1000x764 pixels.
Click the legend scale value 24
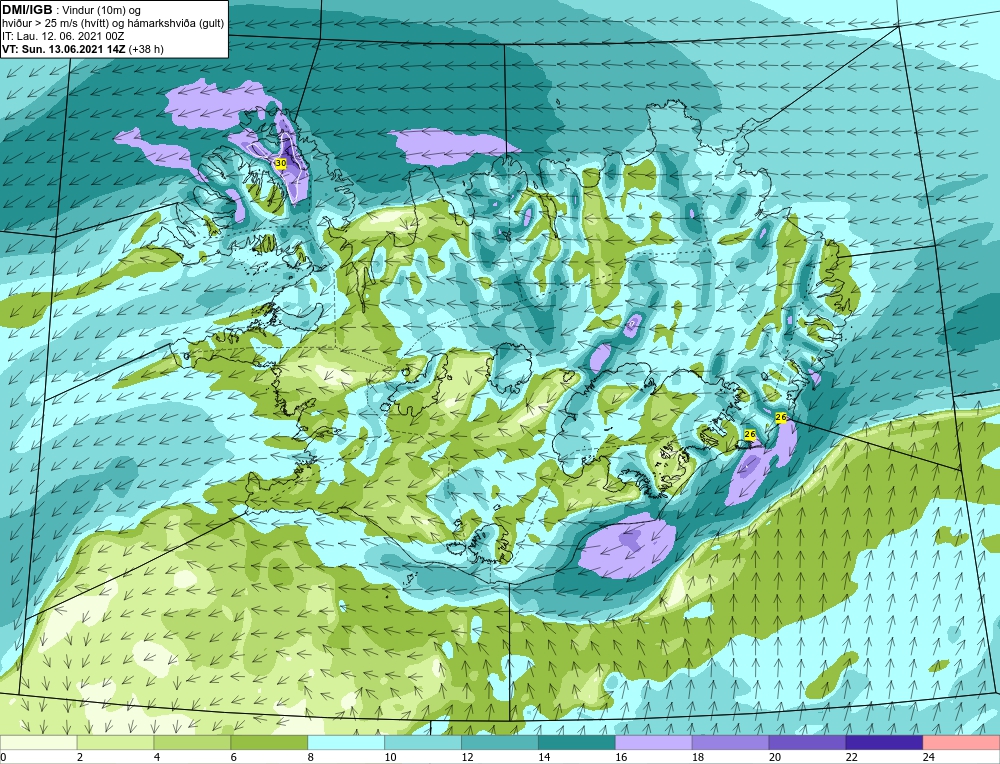pos(929,757)
